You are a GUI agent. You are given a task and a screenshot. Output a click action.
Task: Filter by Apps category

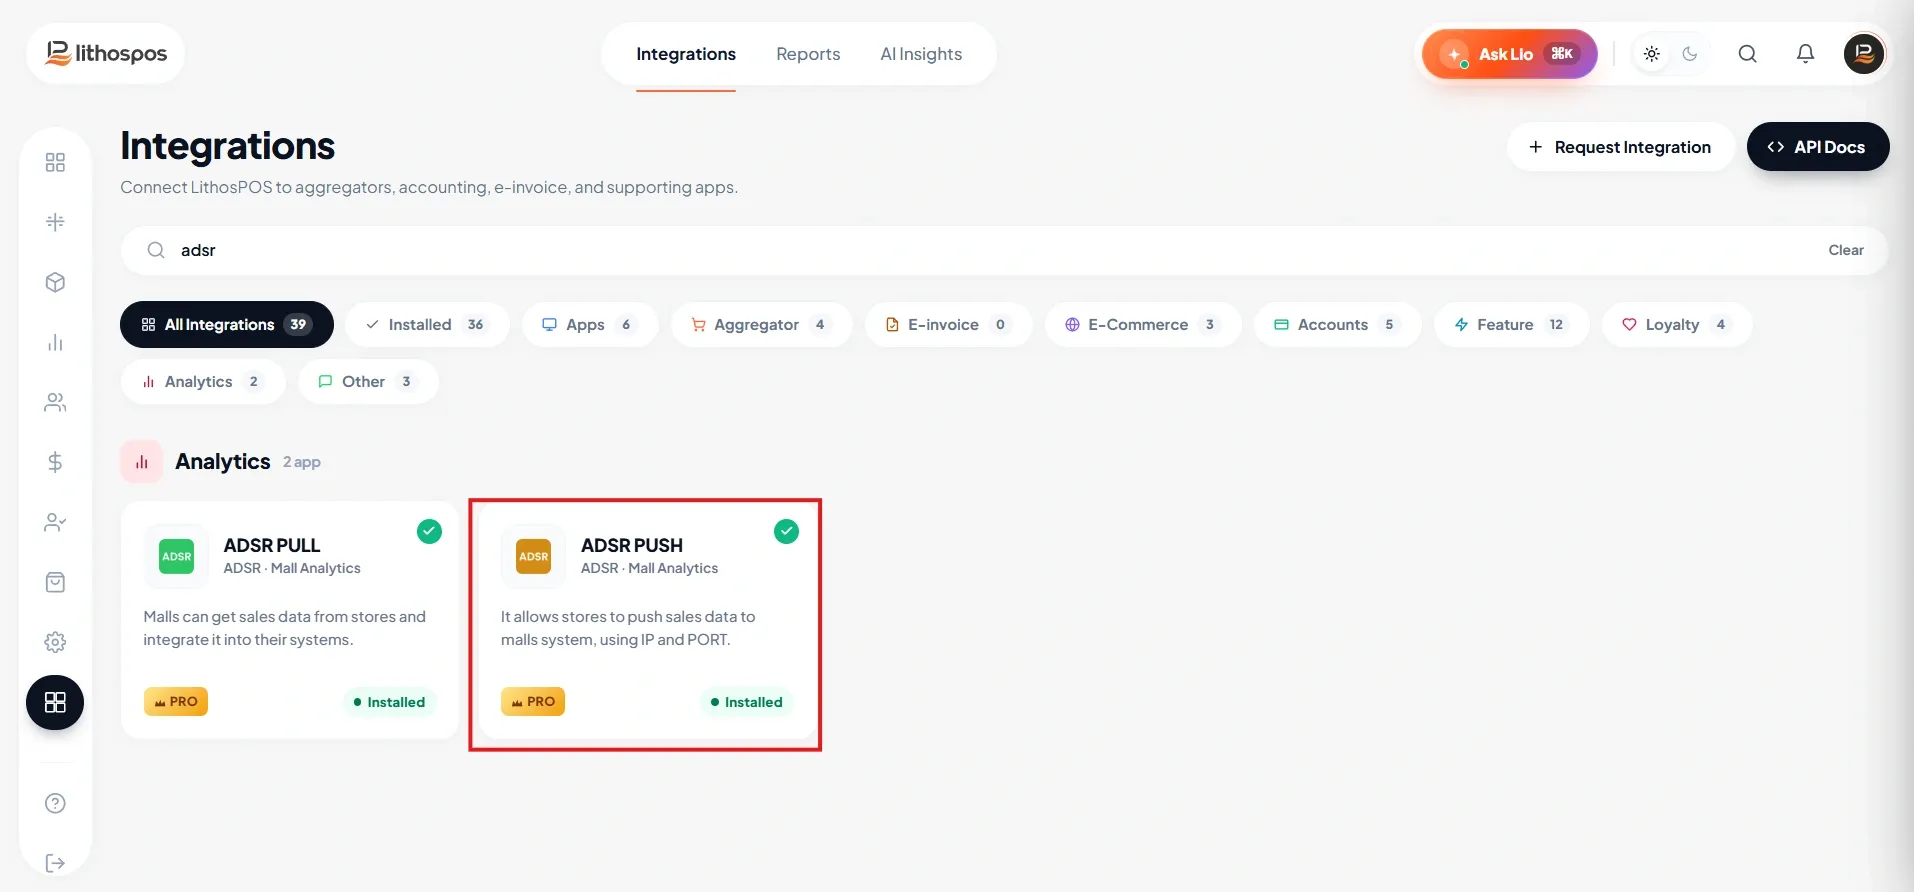[x=590, y=324]
